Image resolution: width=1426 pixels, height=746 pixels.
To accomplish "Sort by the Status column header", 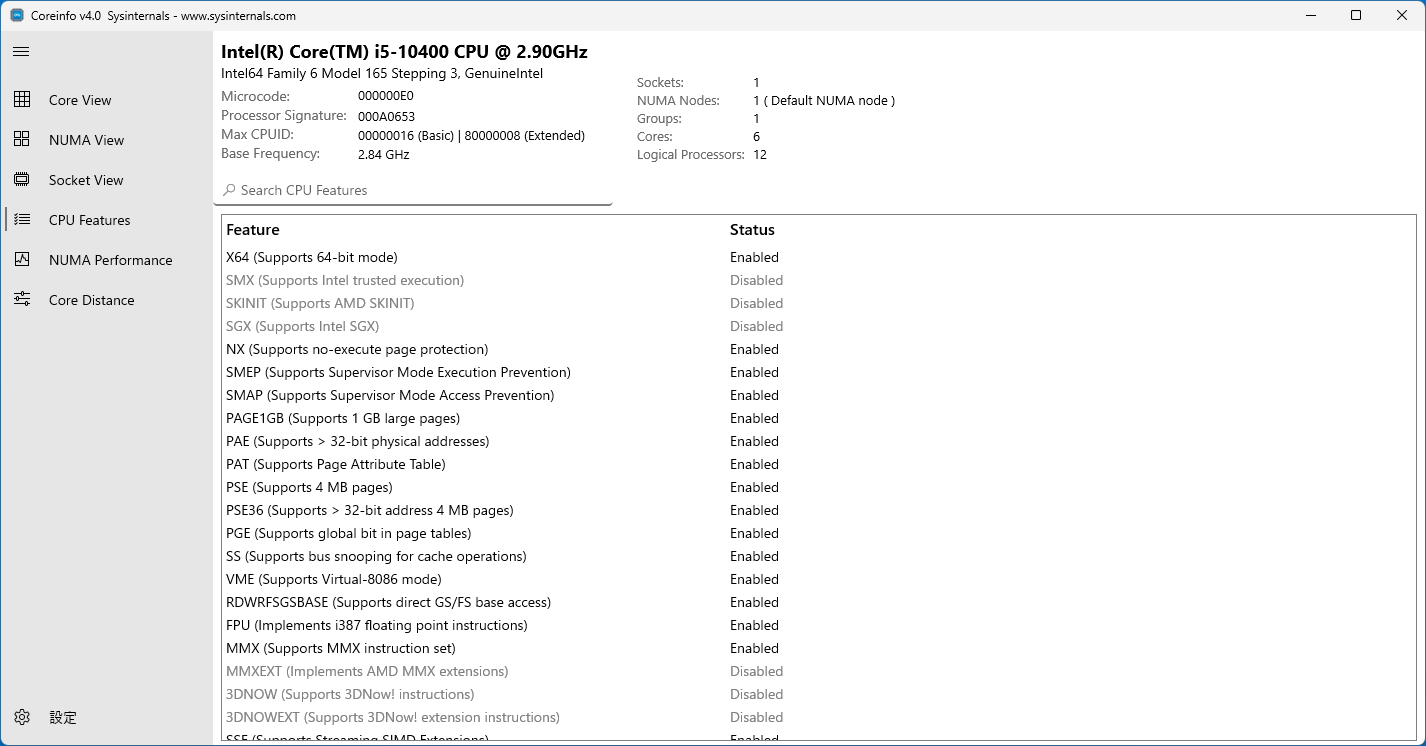I will 752,230.
